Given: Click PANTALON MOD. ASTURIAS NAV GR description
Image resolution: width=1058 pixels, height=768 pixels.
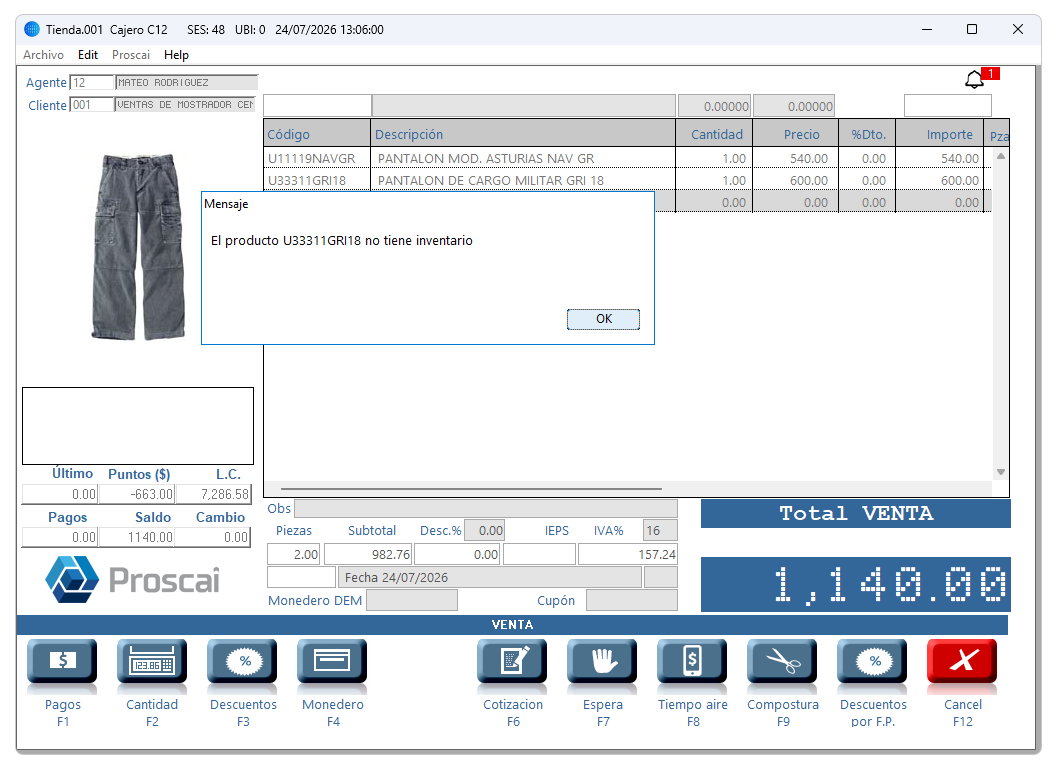Looking at the screenshot, I should [x=486, y=159].
